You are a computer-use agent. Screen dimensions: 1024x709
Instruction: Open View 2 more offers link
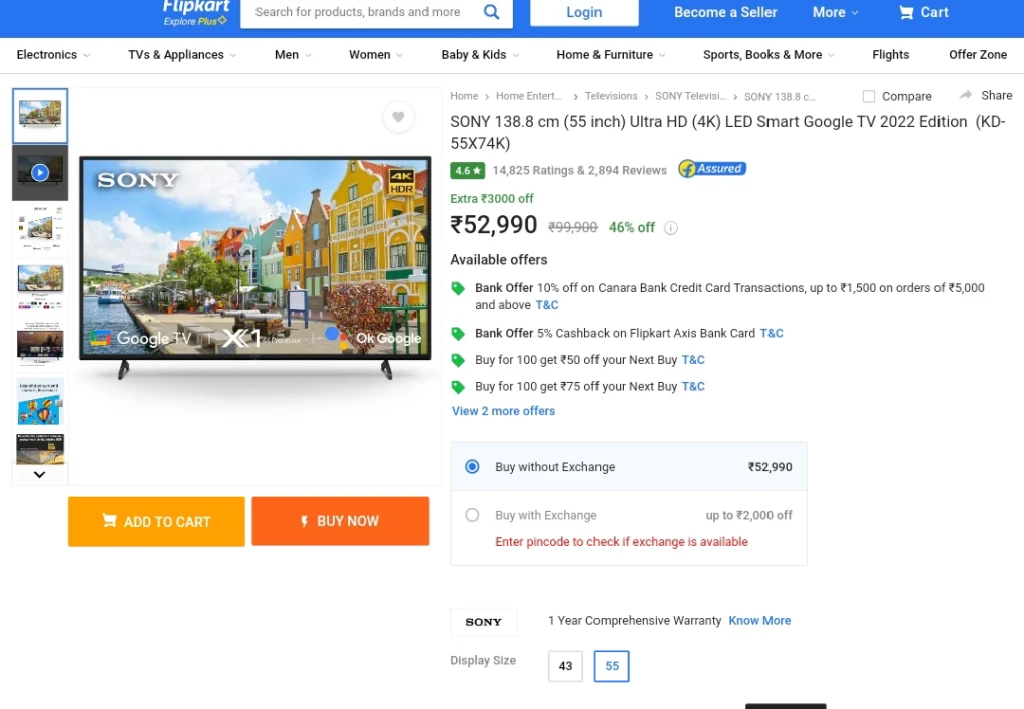tap(503, 411)
